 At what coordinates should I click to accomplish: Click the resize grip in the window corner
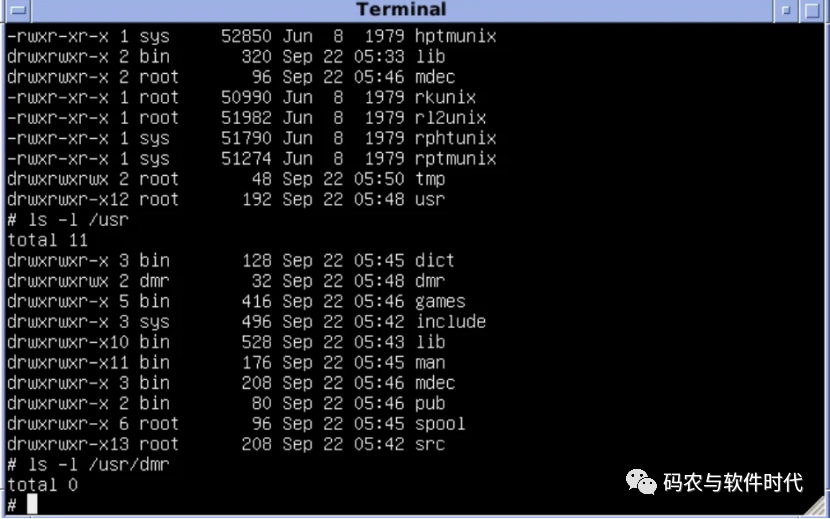pos(814,505)
